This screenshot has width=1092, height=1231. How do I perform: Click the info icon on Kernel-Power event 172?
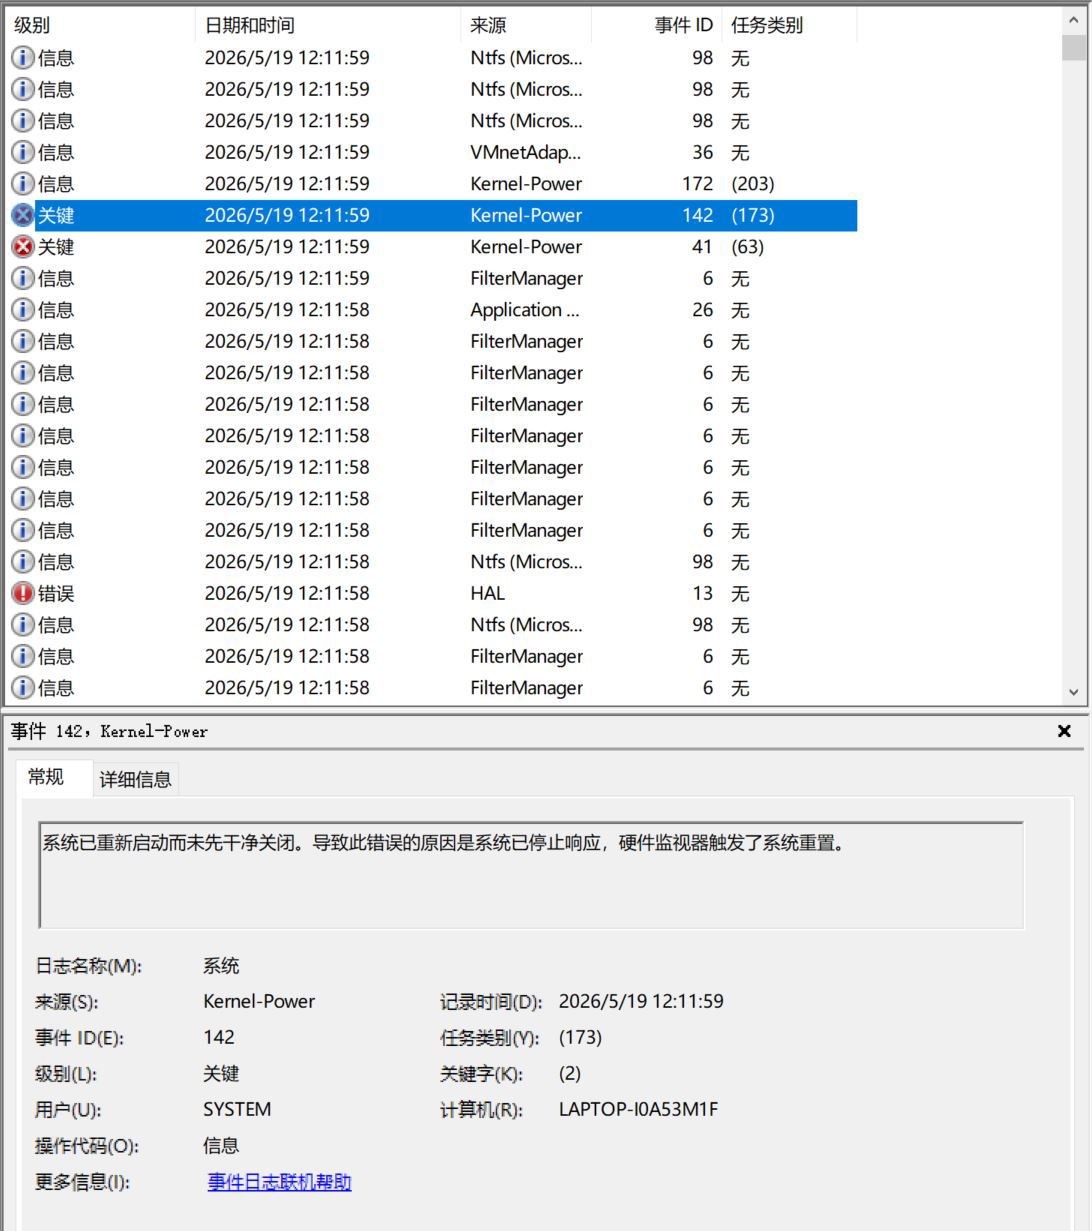22,184
